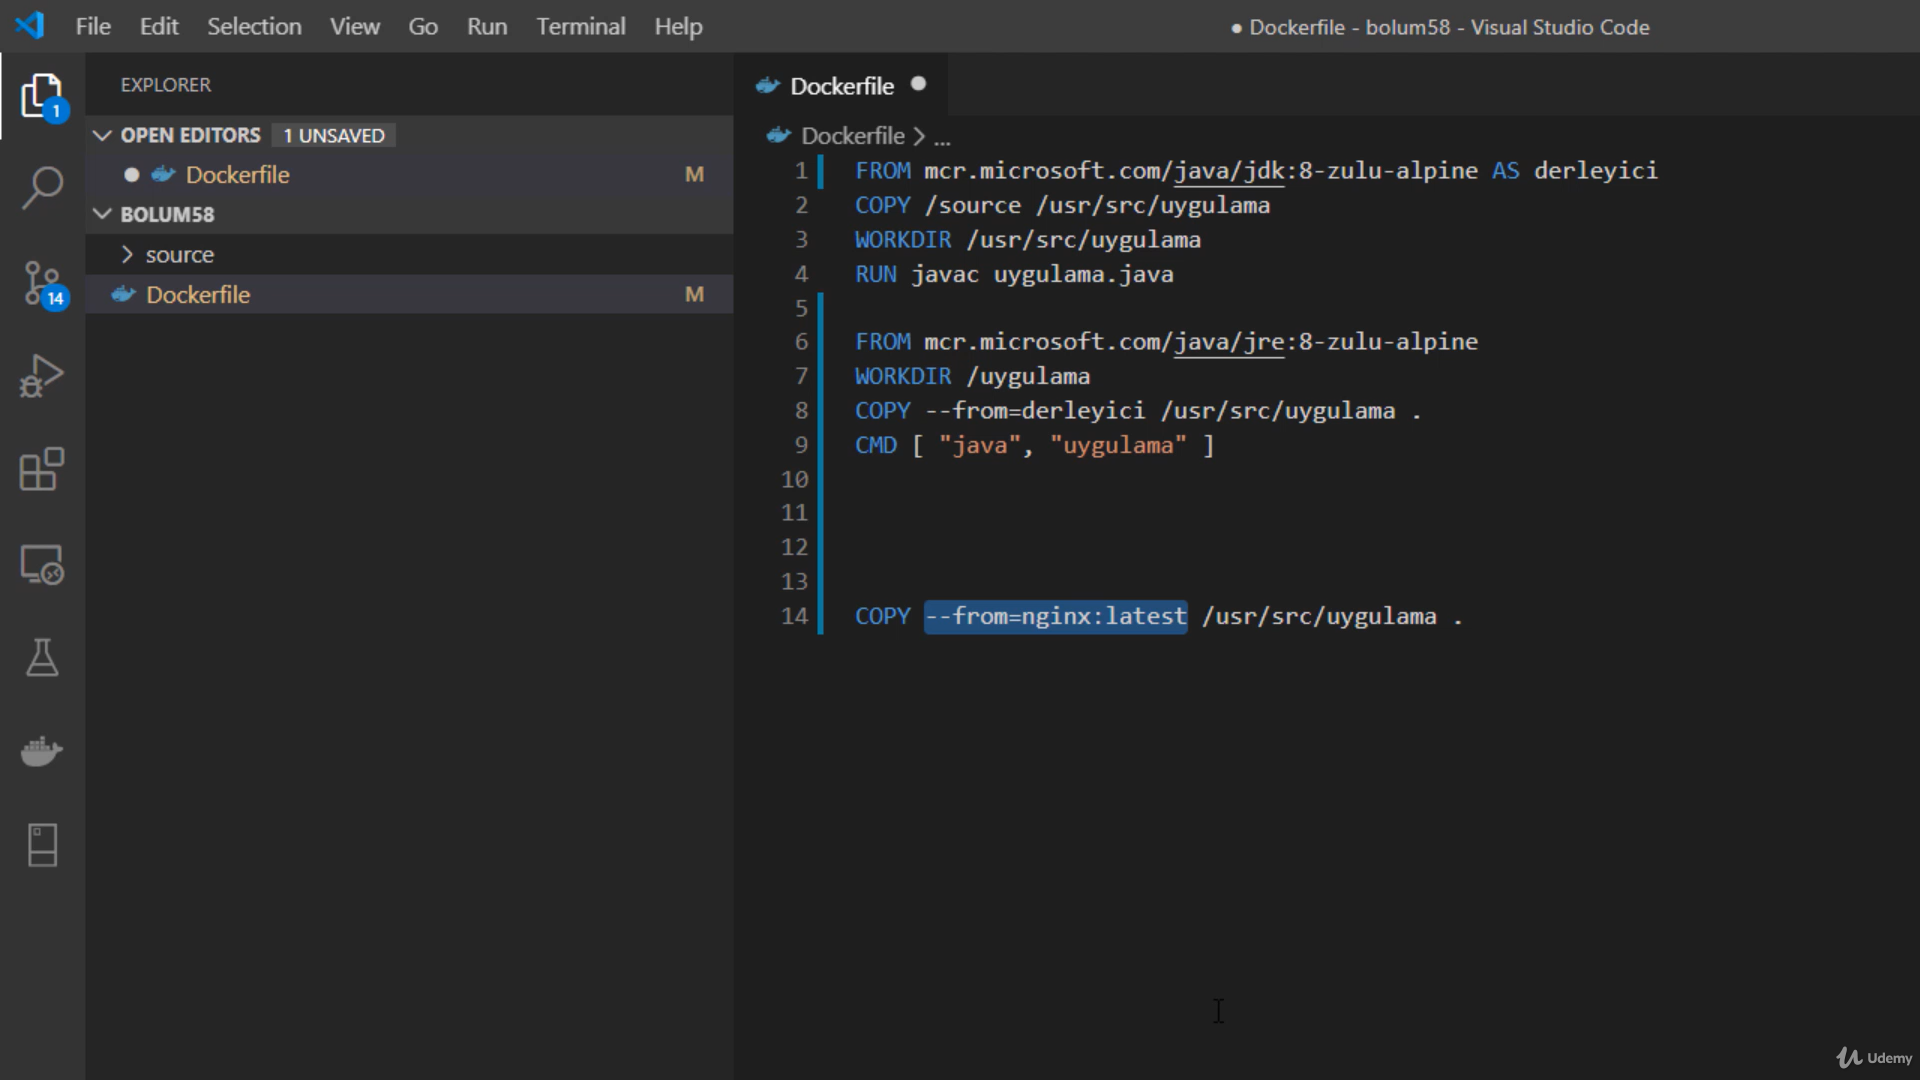Select the Explorer icon with badge 1

pos(41,95)
